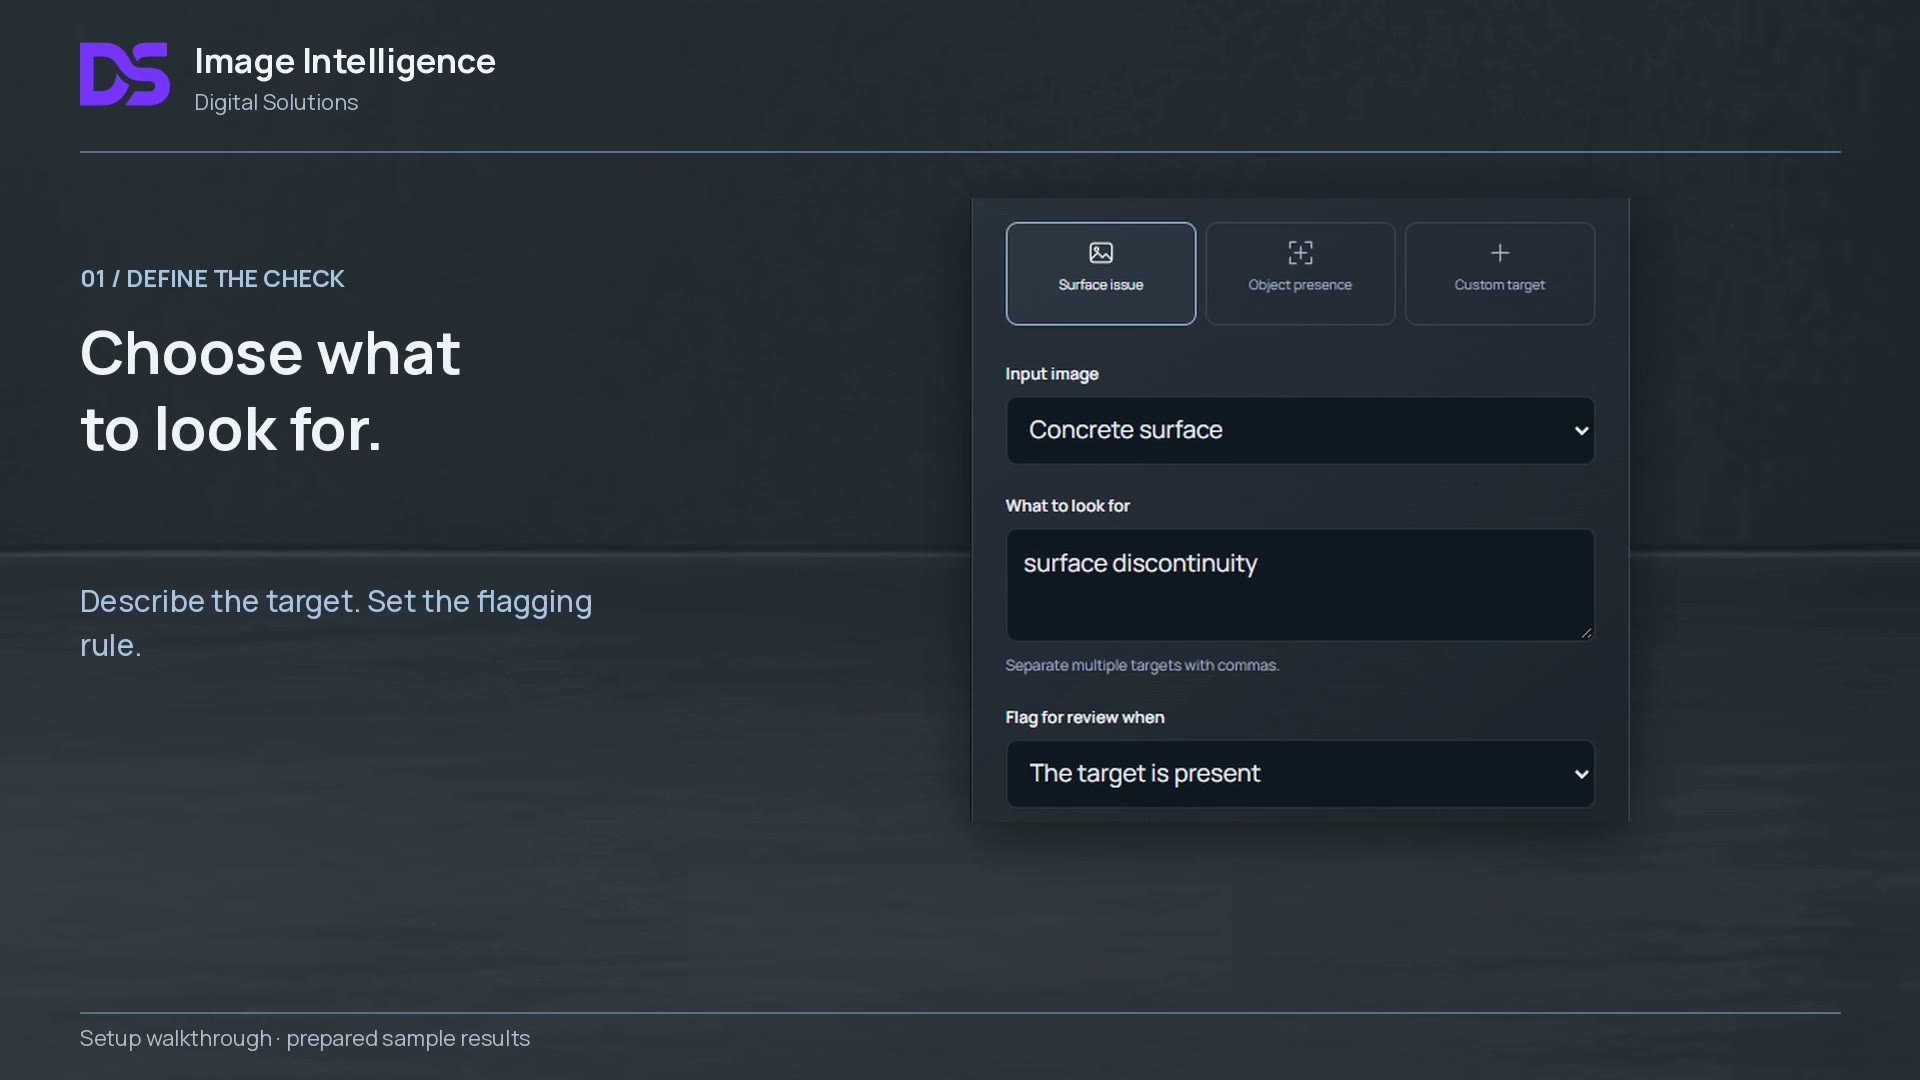Click the What to look for label

click(1067, 506)
